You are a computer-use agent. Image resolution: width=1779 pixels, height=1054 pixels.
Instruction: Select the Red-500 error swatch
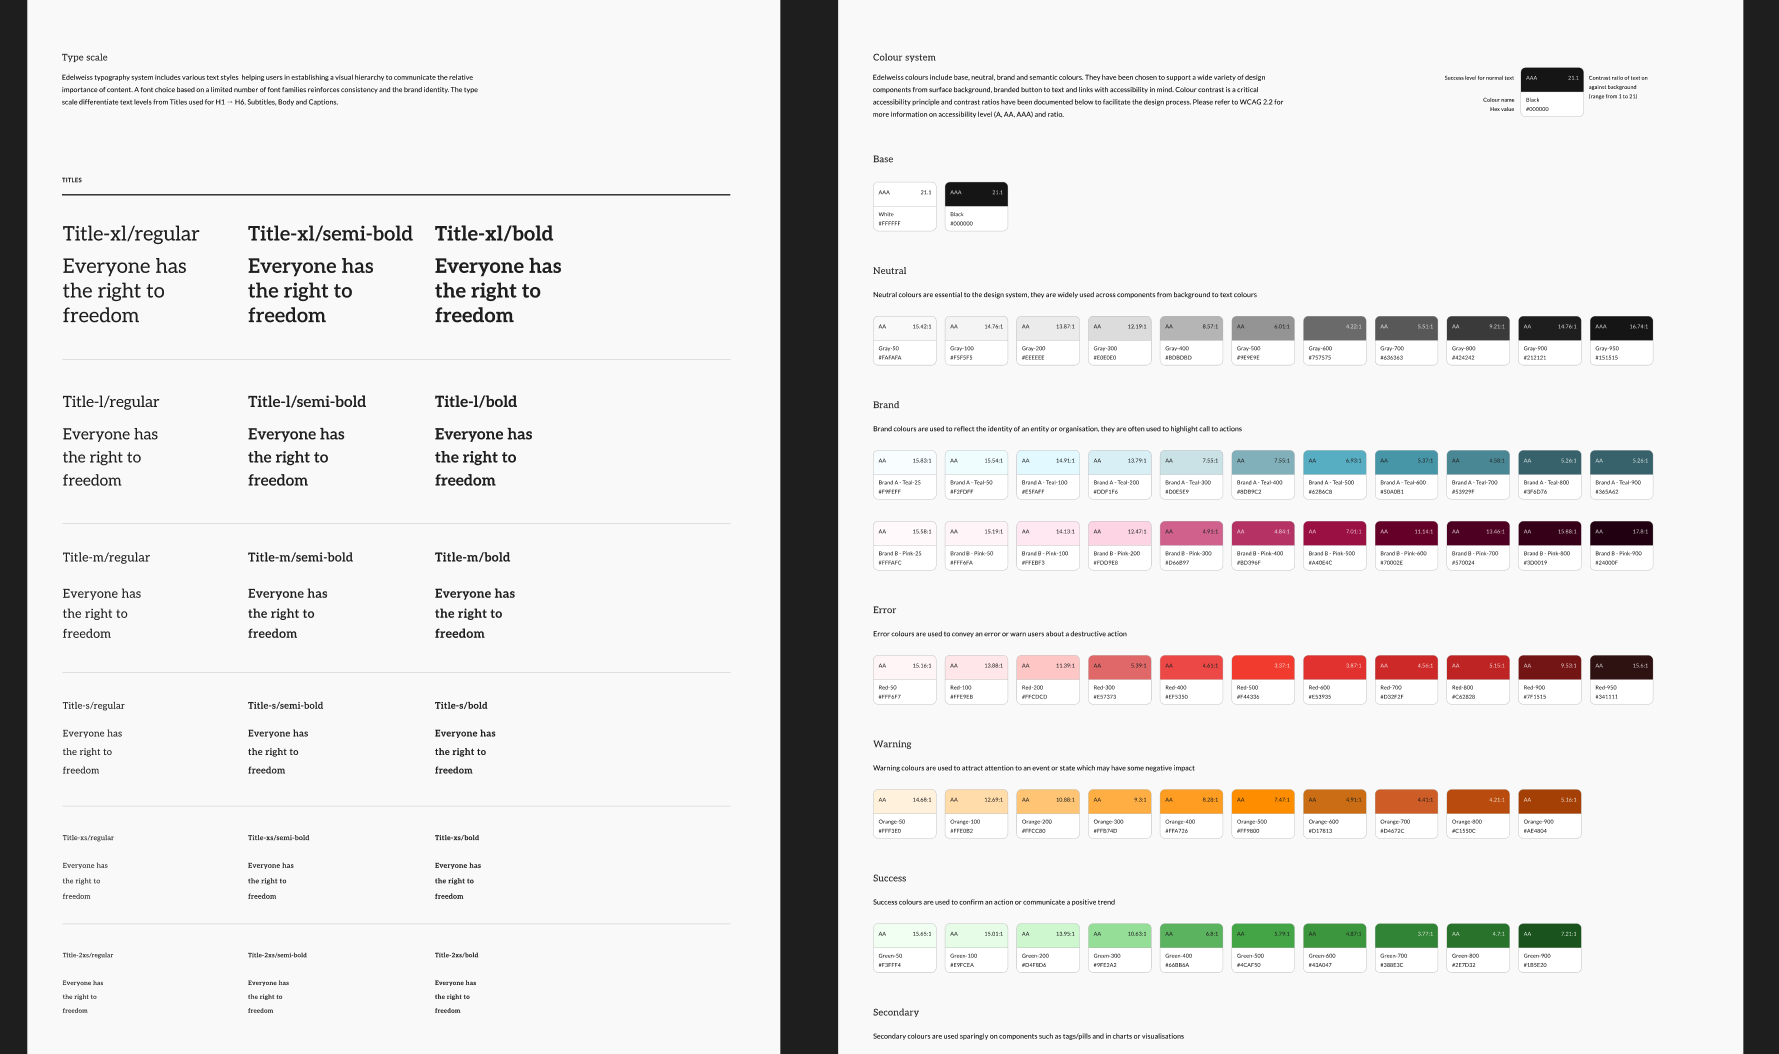click(1262, 679)
